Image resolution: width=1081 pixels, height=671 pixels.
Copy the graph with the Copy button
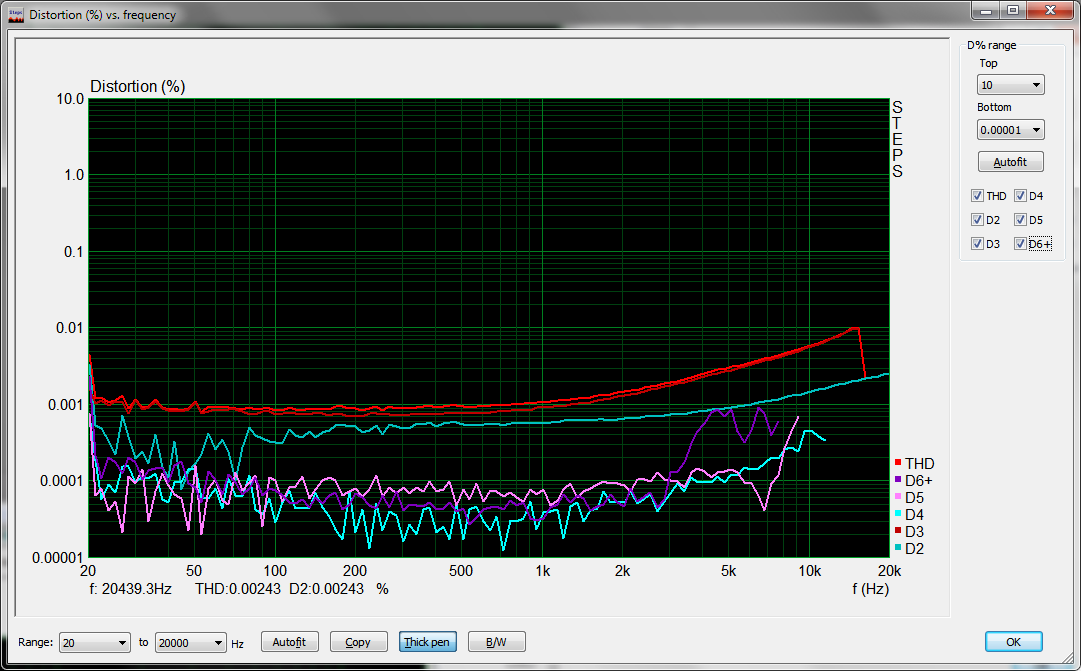pos(357,642)
